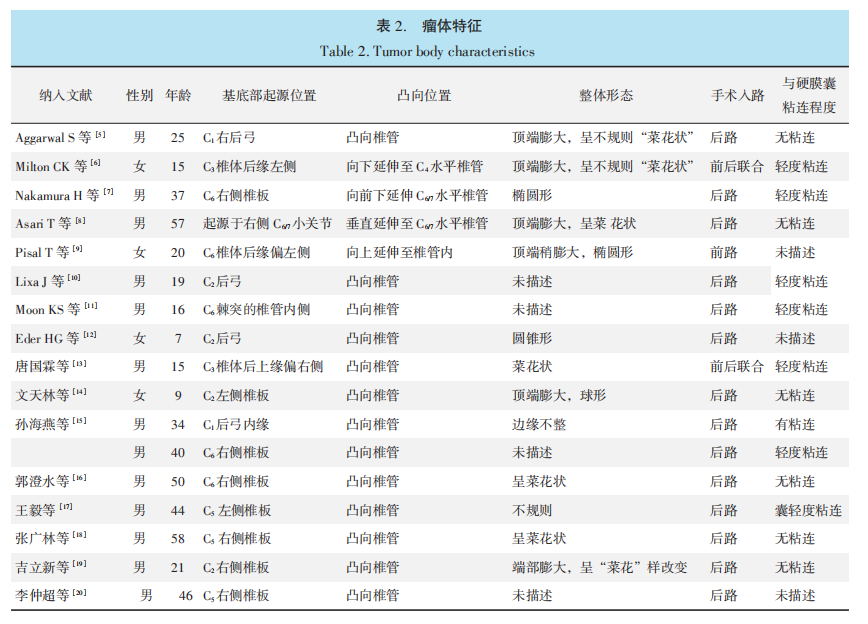Viewport: 868px width, 624px height.
Task: Click adhesion cell '有粘连'
Action: [795, 424]
